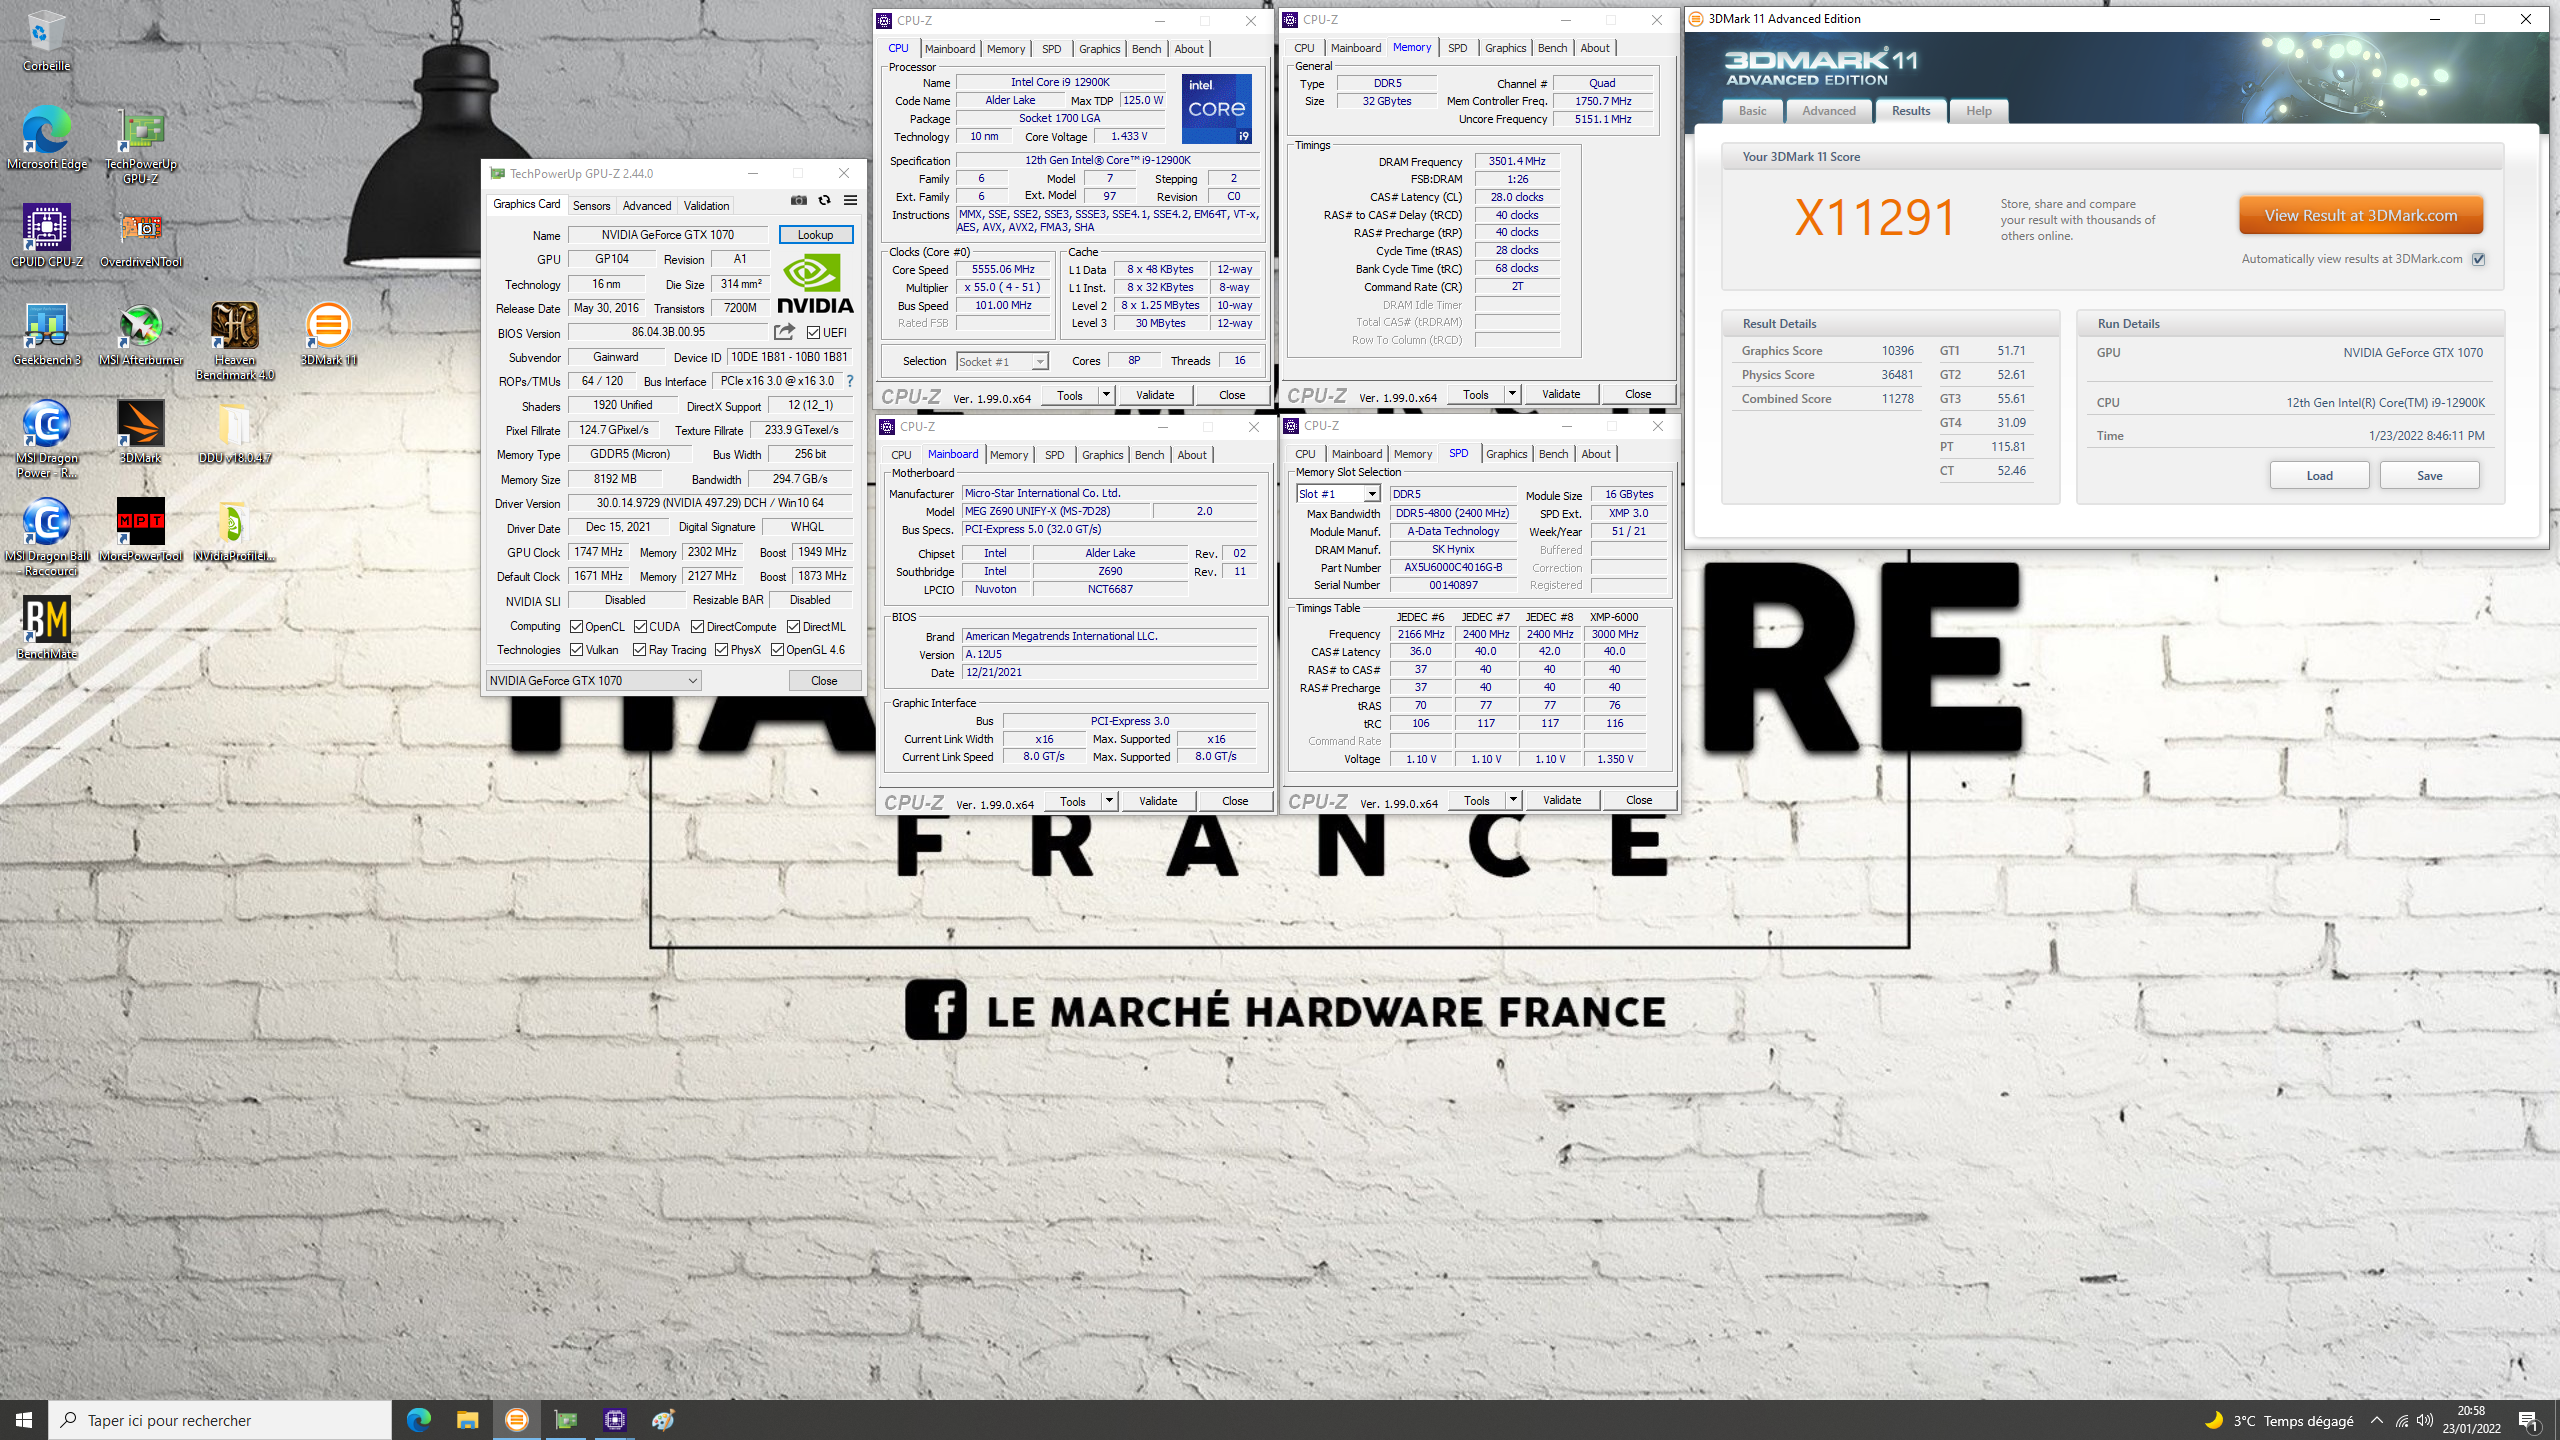Launch BenchMate desktop icon
2560x1440 pixels.
coord(46,629)
